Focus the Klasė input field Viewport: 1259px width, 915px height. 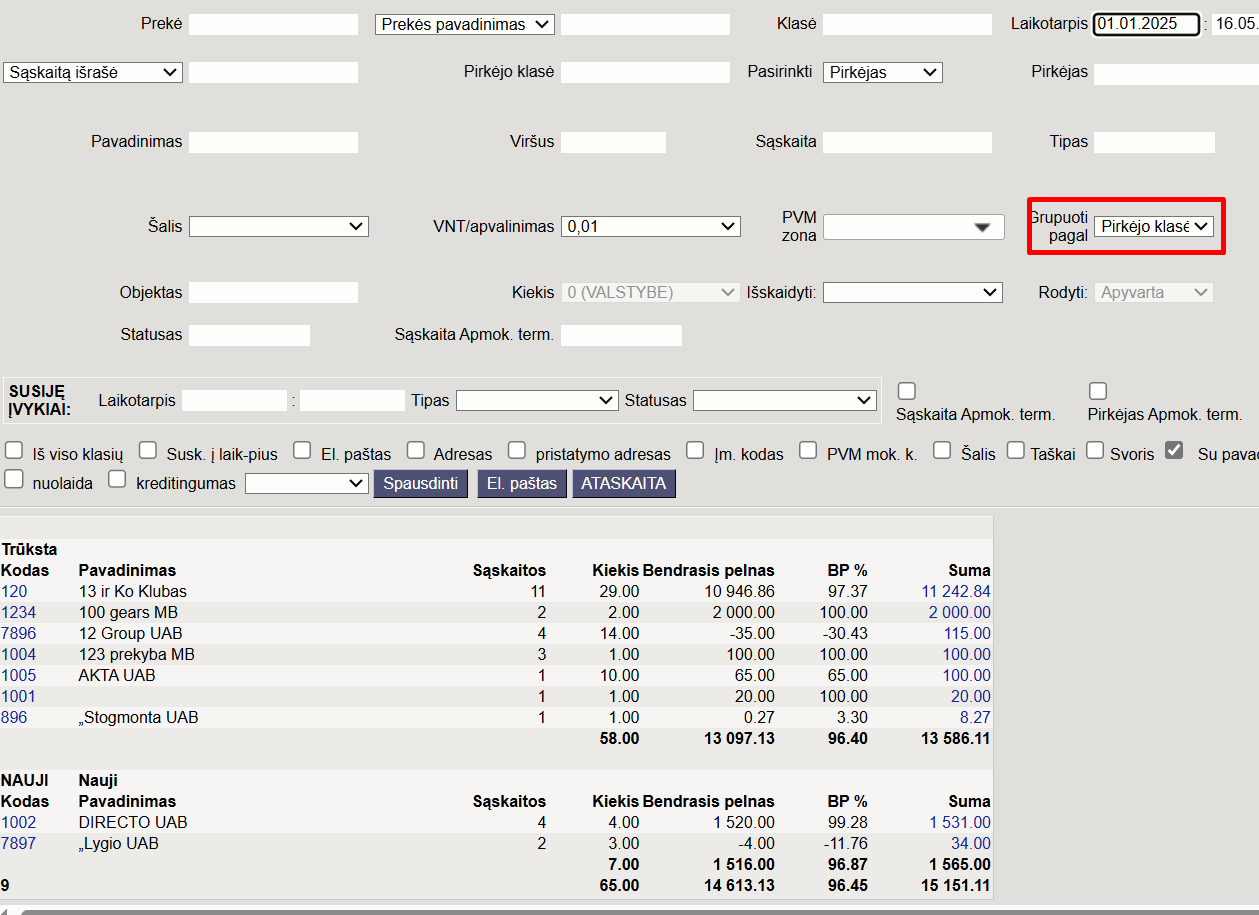tap(907, 24)
